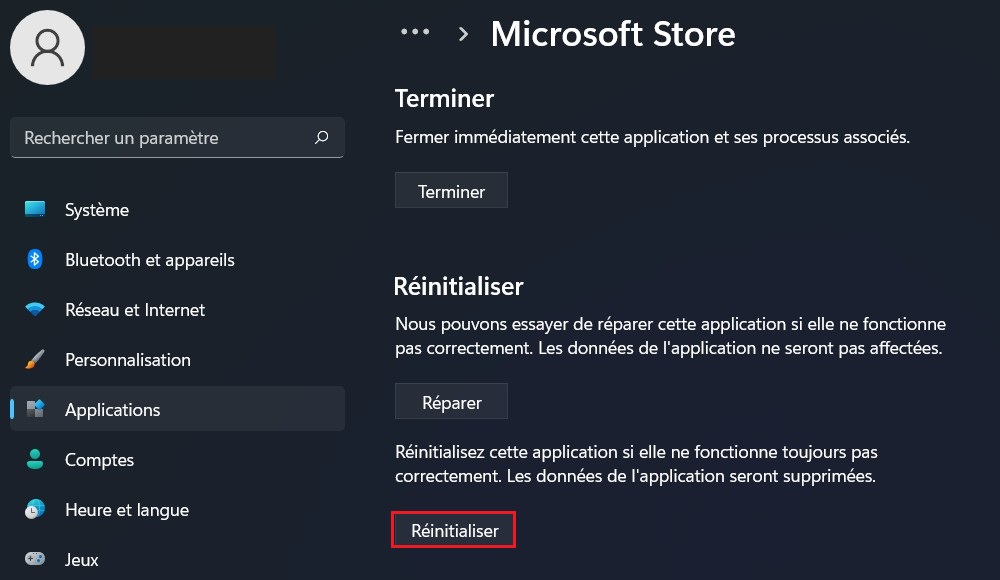Click the Système monitor icon

(35, 209)
